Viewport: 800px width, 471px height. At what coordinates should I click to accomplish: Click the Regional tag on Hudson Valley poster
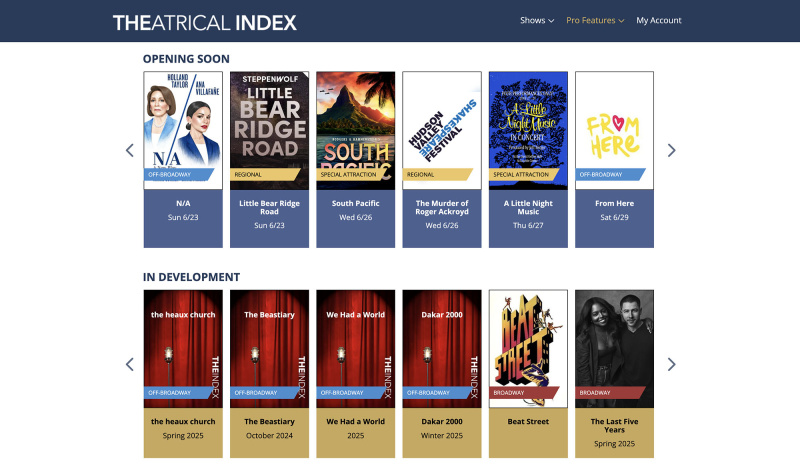[x=437, y=175]
